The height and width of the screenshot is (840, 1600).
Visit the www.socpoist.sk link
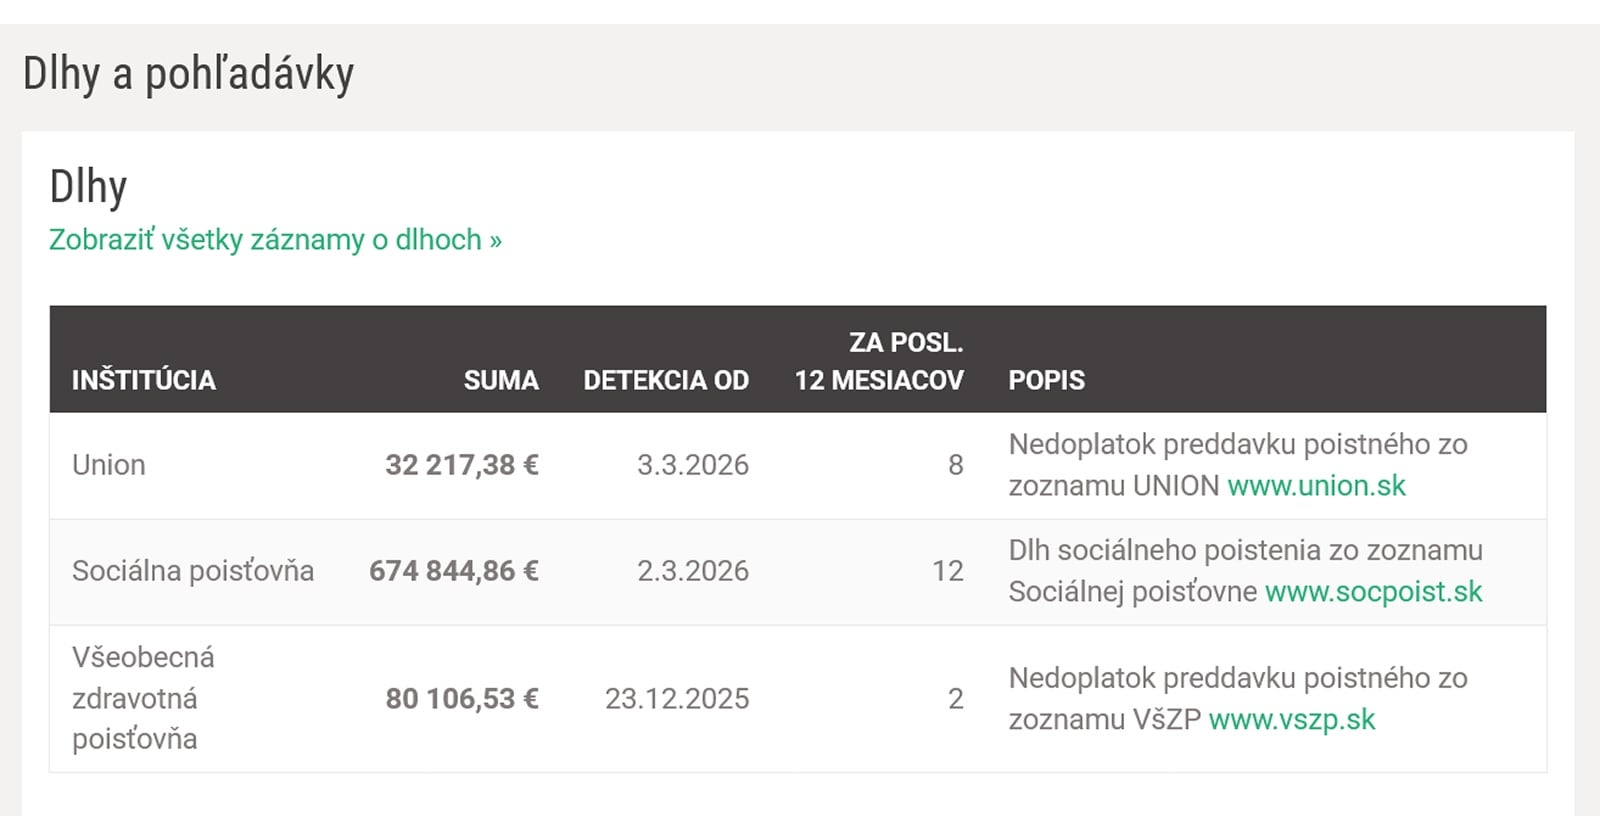click(x=1373, y=592)
